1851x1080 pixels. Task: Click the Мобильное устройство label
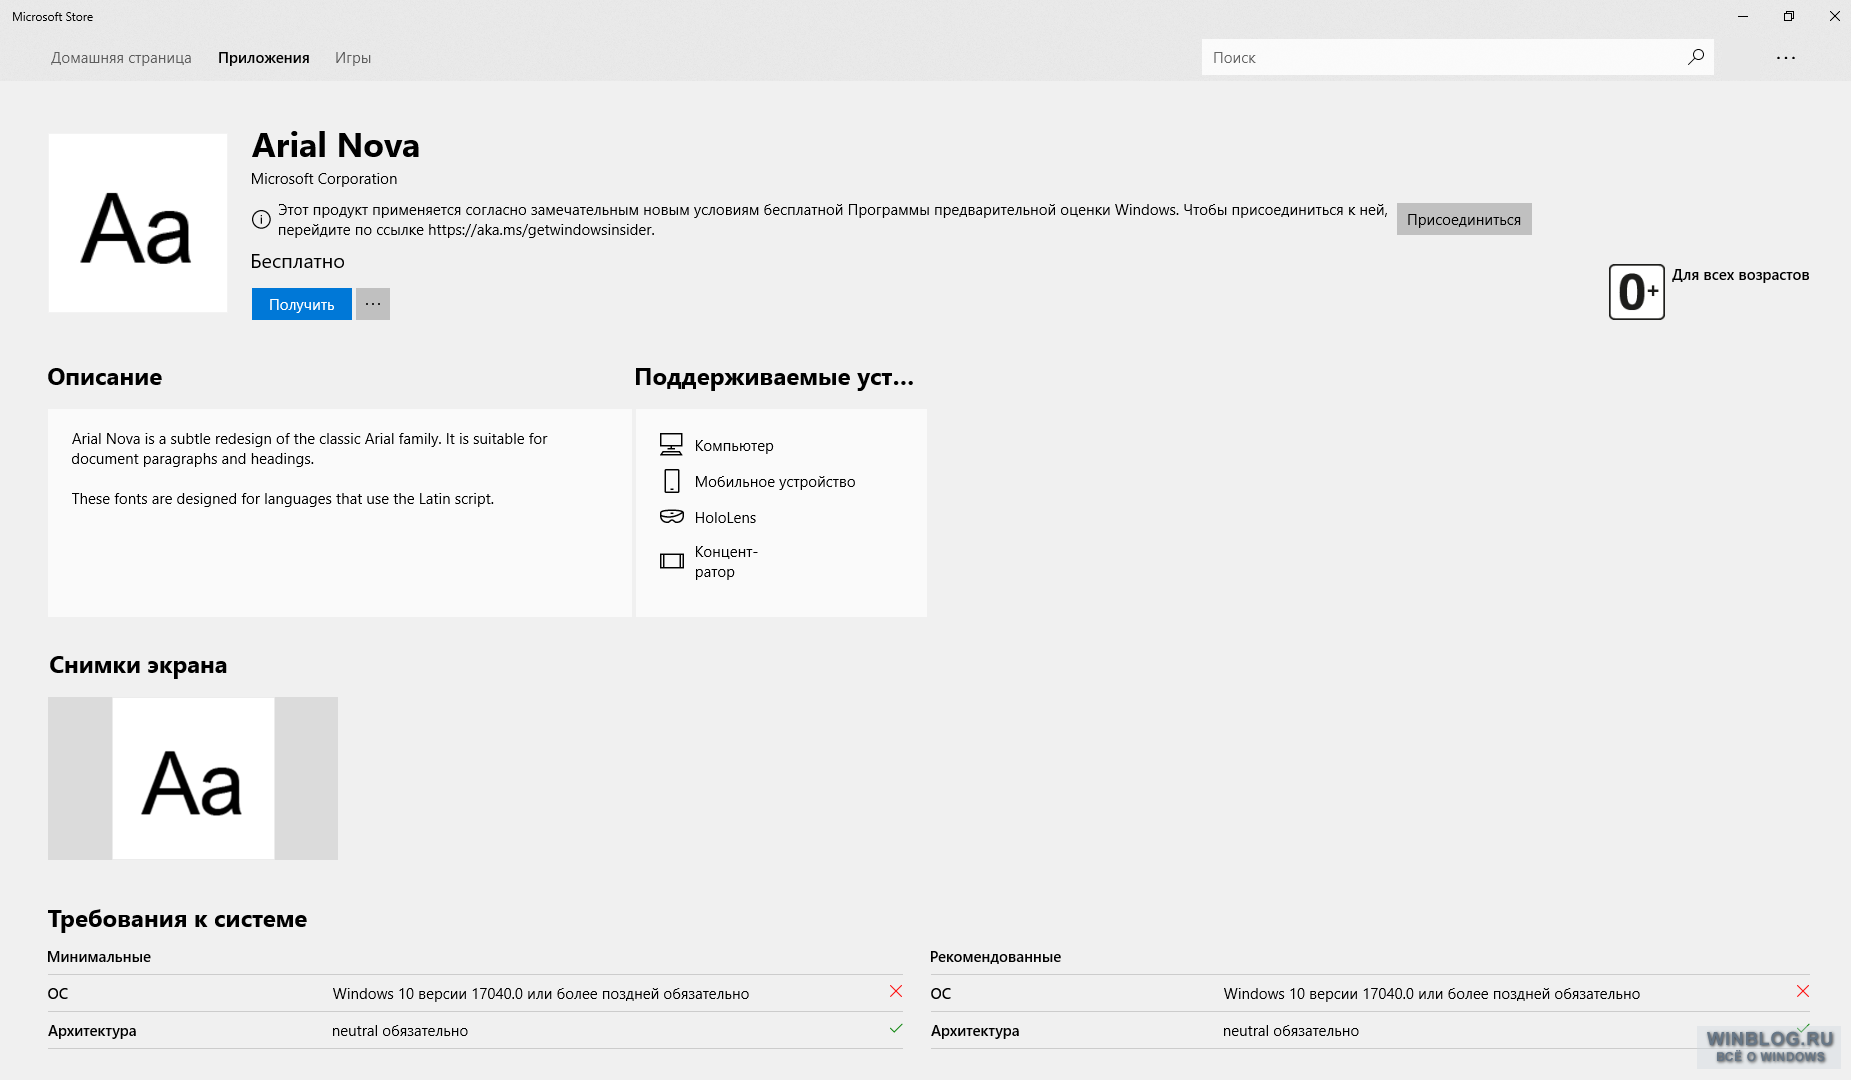775,482
